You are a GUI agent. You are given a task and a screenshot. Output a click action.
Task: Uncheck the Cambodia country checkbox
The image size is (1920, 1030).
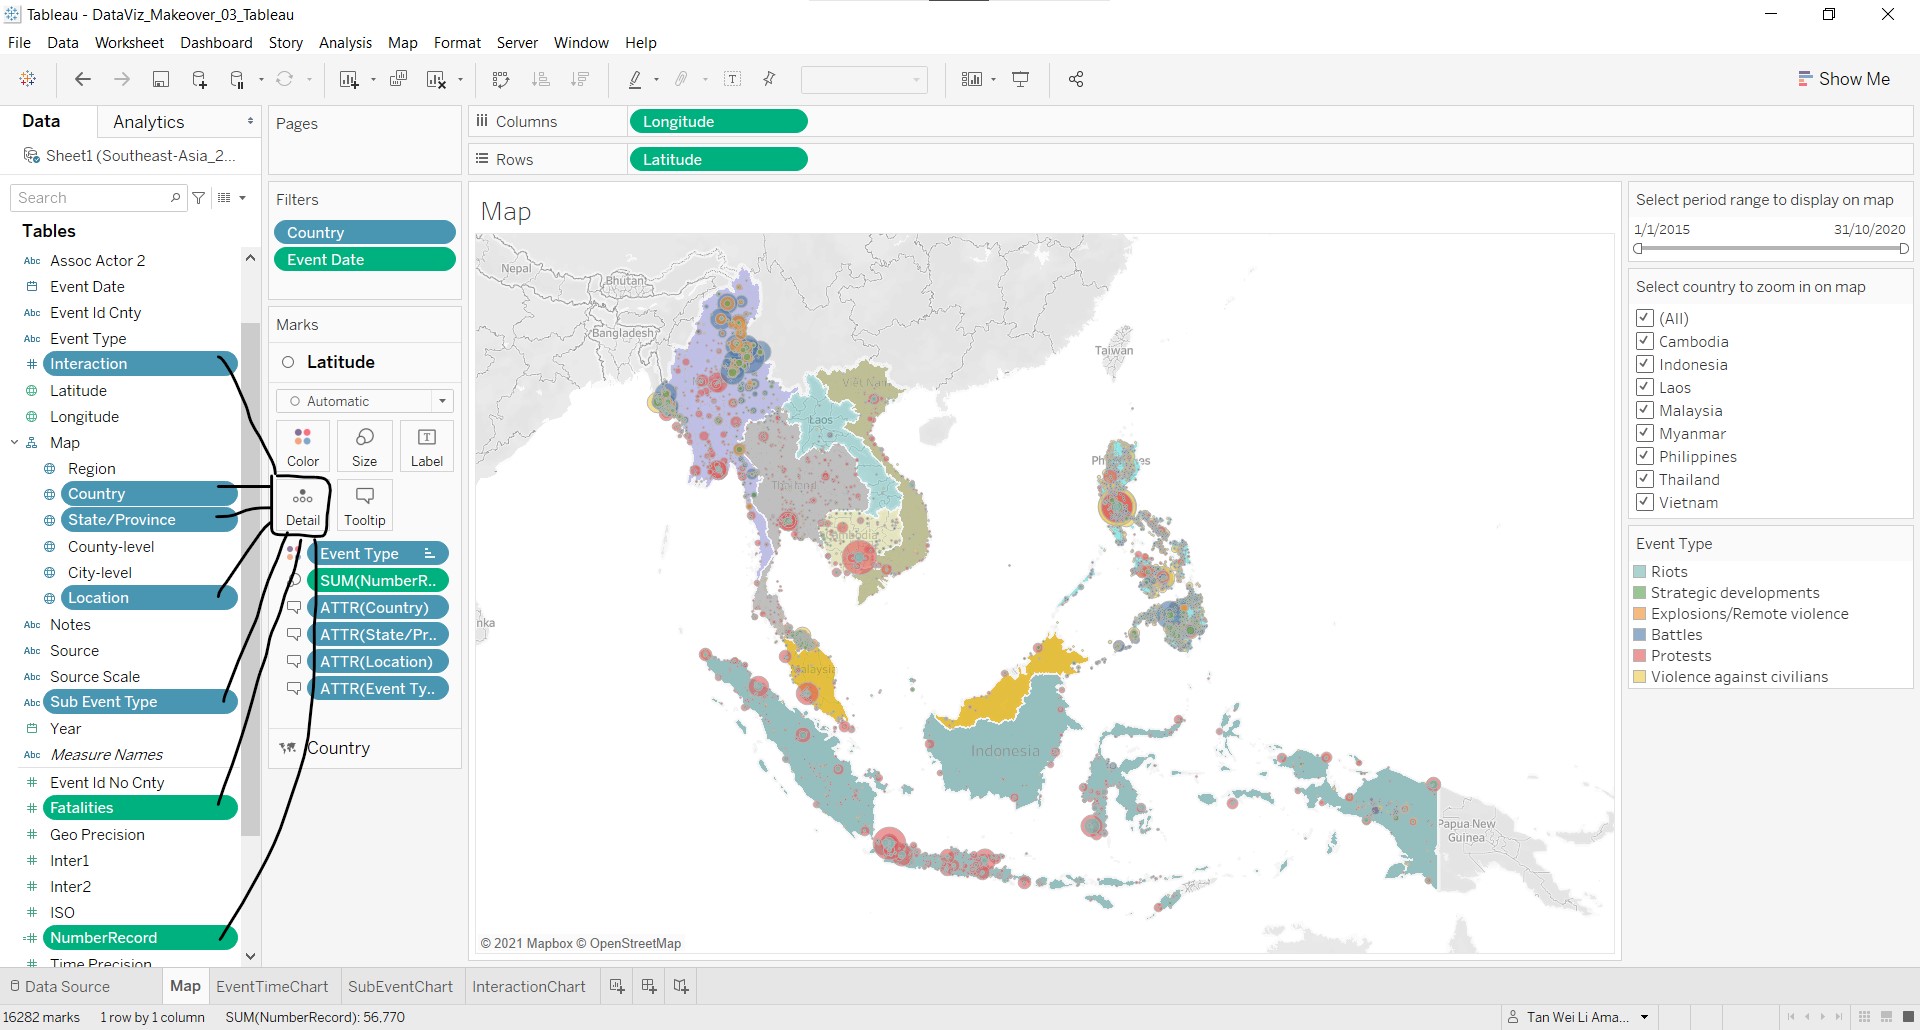1644,341
